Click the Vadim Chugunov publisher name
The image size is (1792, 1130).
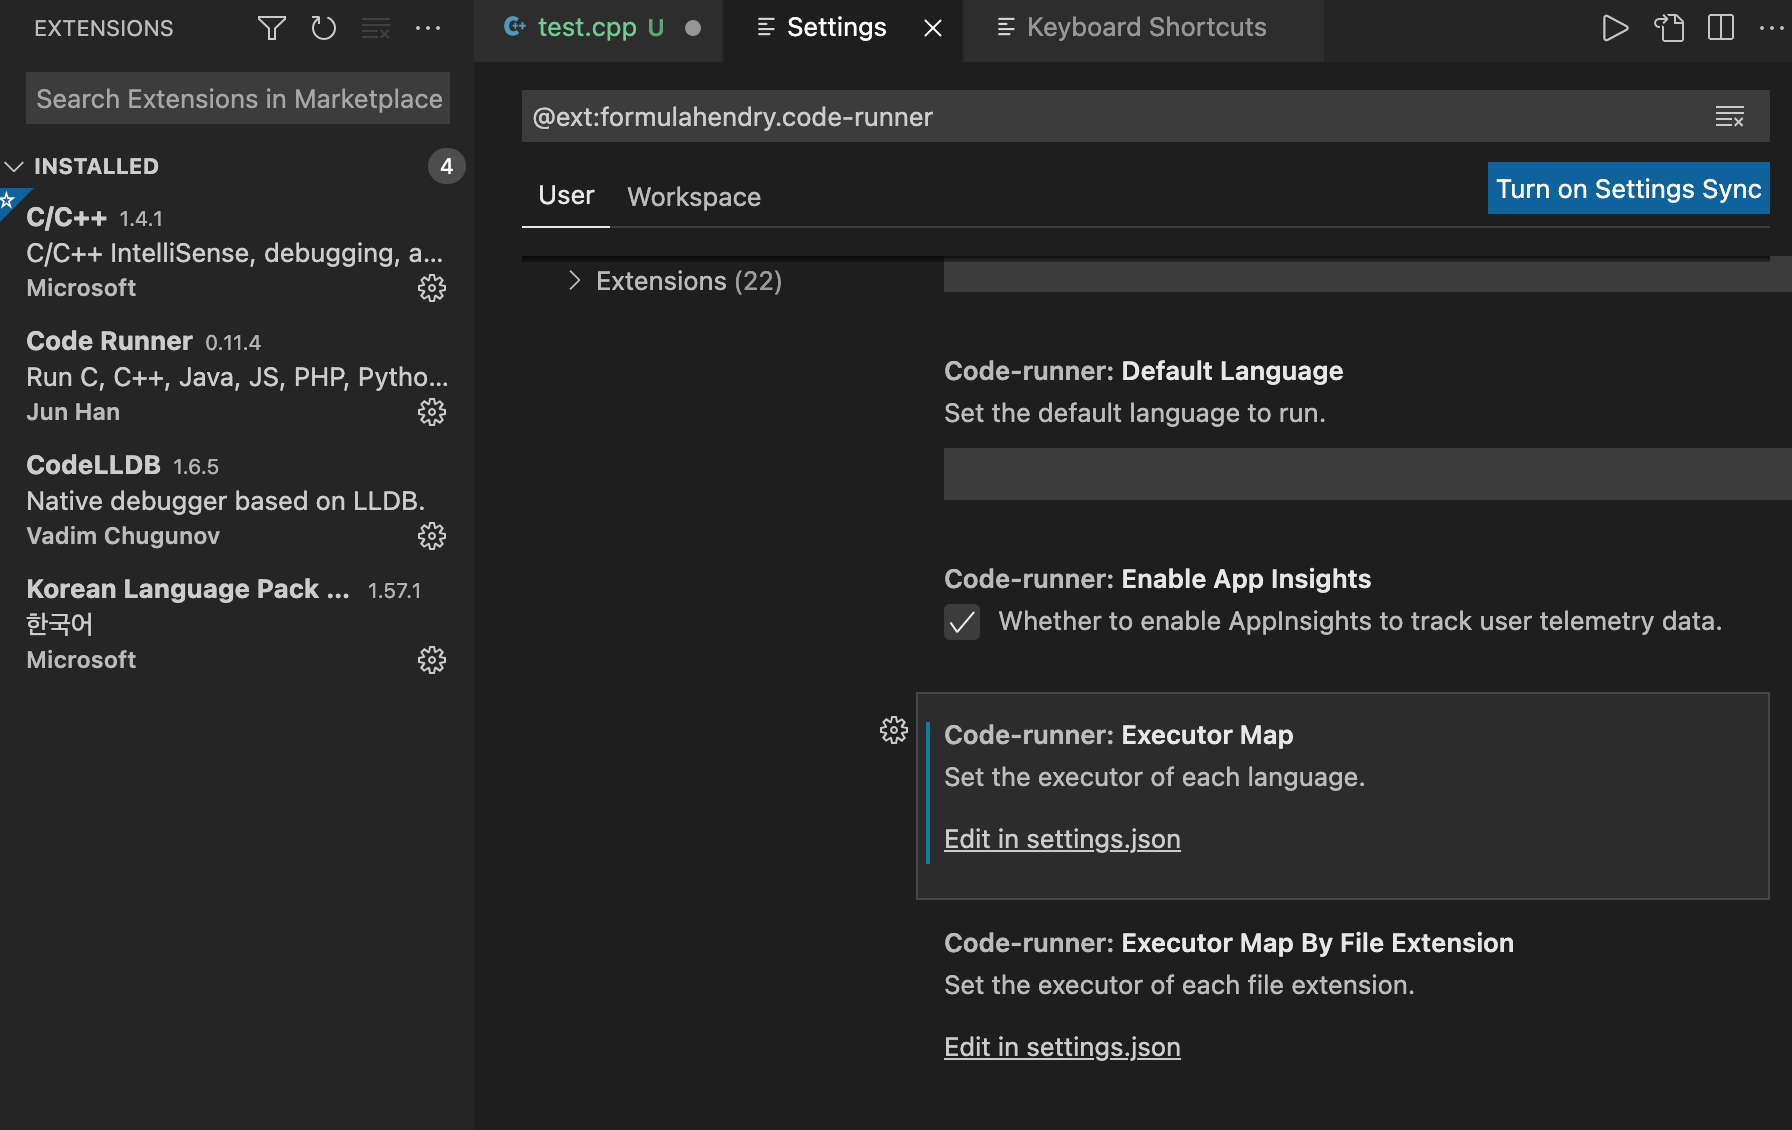[123, 536]
